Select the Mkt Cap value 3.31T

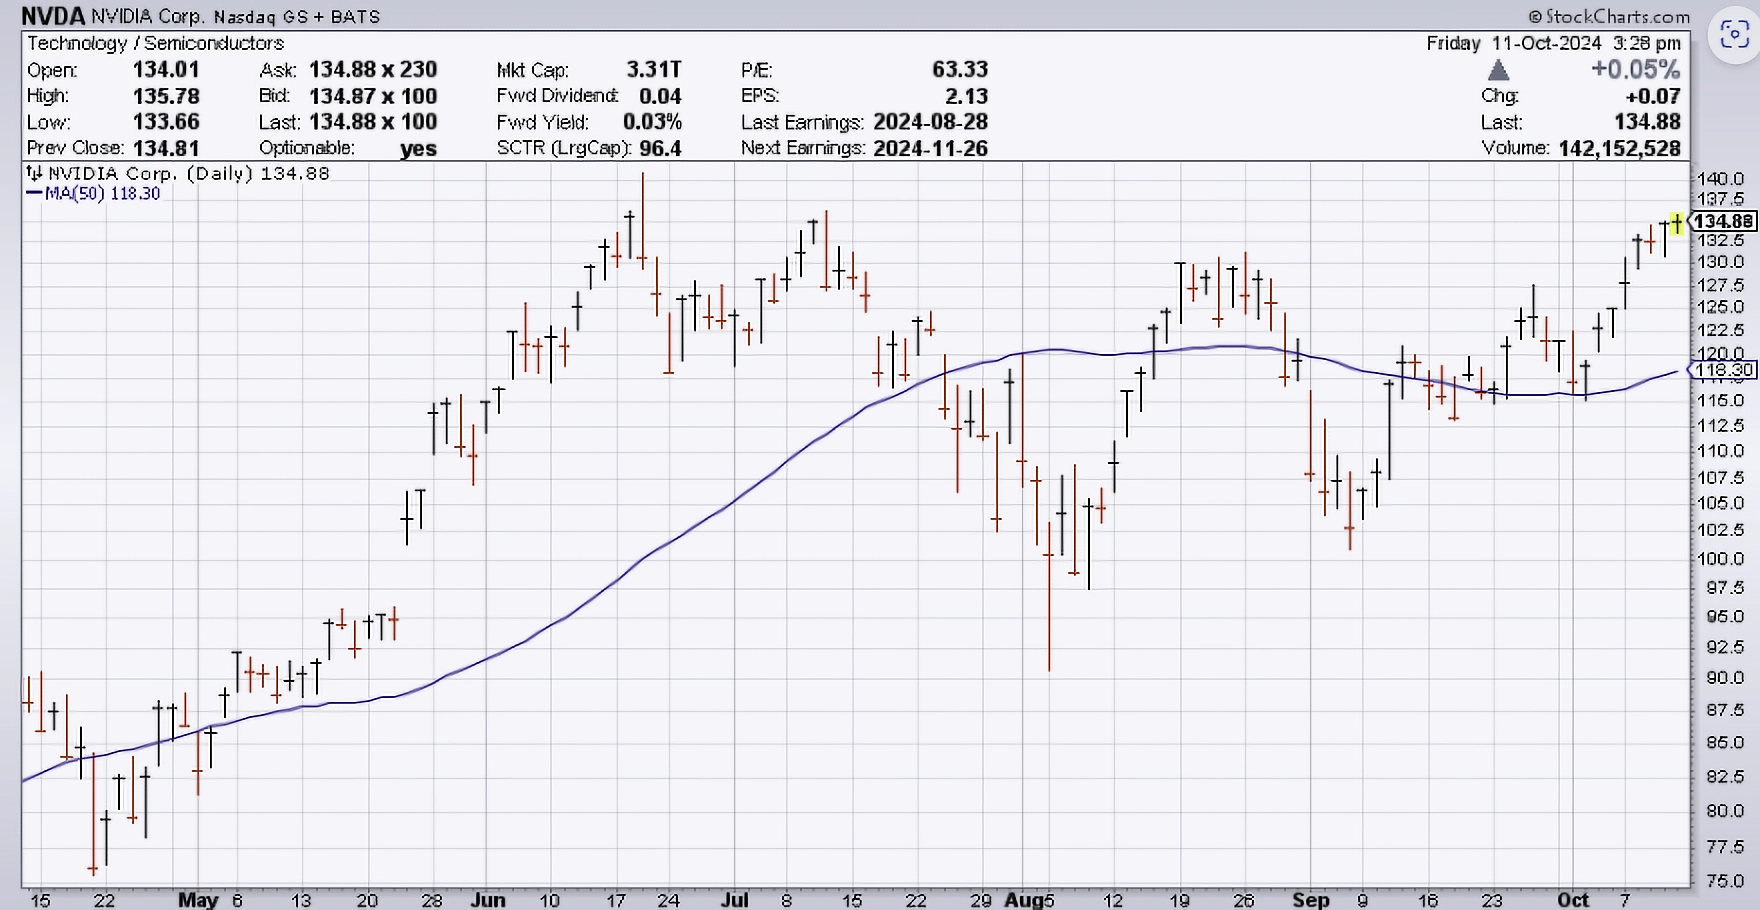(654, 70)
